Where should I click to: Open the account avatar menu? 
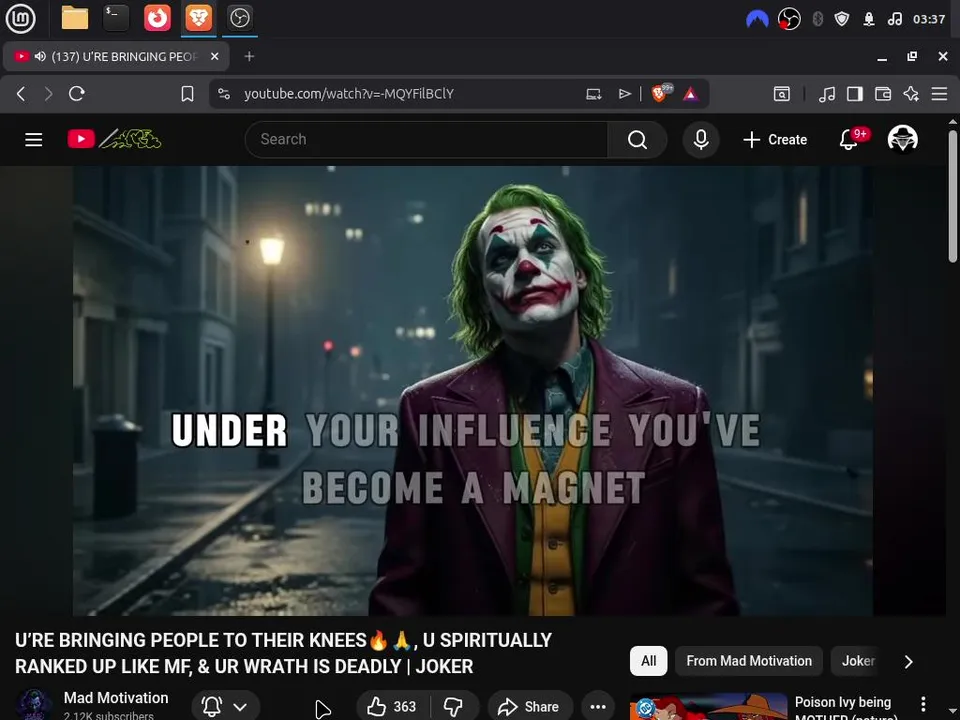click(903, 139)
